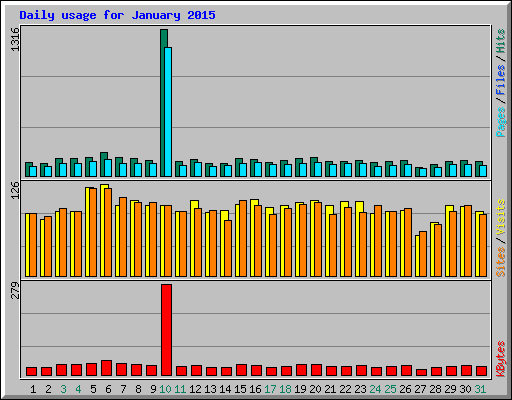Click green day label 4 on the x-axis
The width and height of the screenshot is (512, 400).
[x=78, y=389]
